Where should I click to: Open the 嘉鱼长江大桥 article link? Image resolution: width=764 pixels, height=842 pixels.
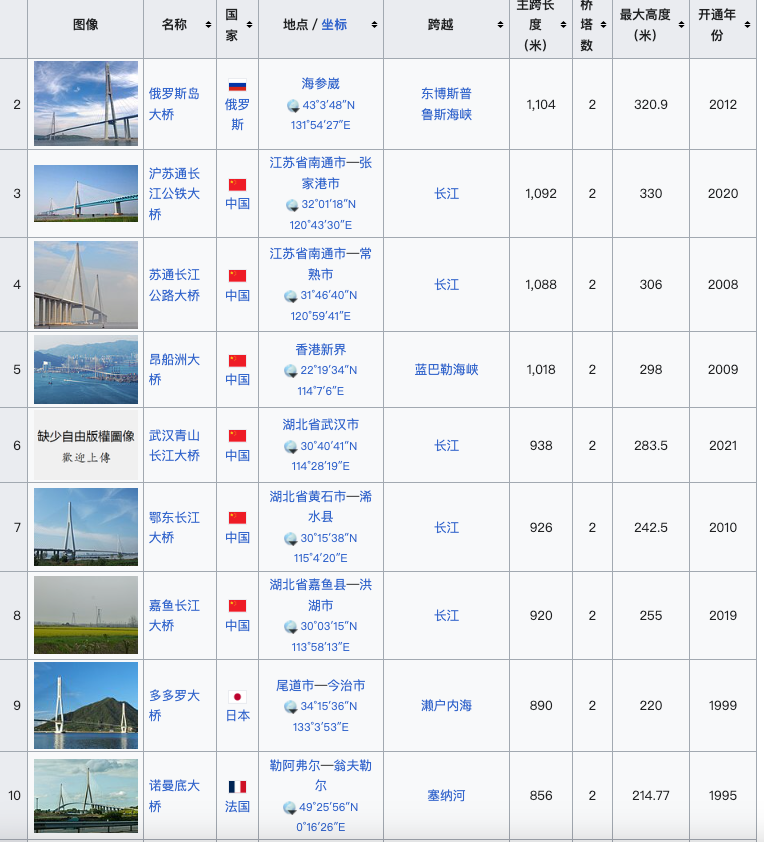174,615
